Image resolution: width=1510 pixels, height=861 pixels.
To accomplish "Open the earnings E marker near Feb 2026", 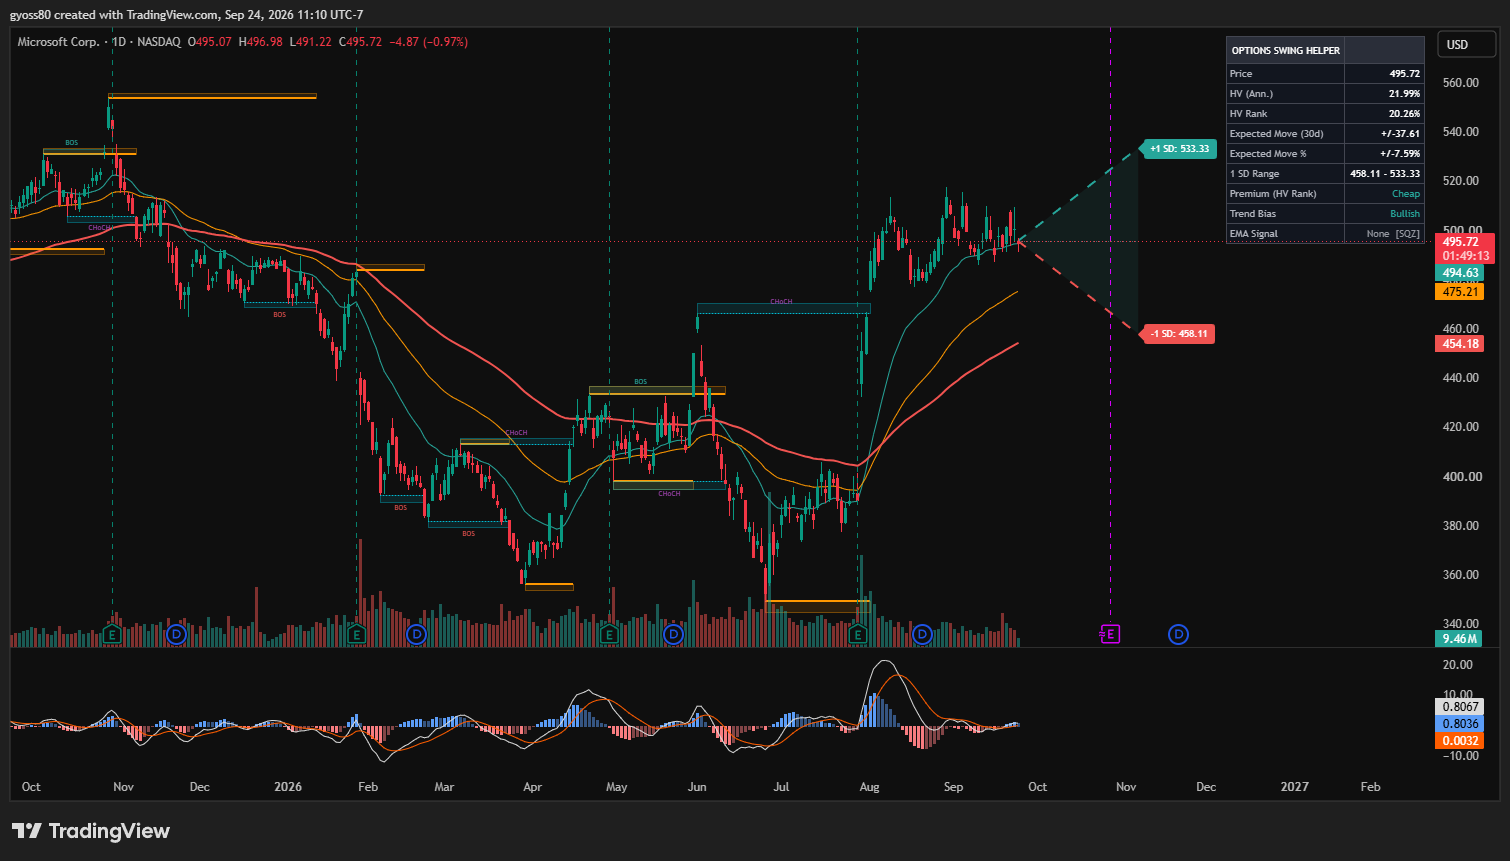I will pos(358,634).
